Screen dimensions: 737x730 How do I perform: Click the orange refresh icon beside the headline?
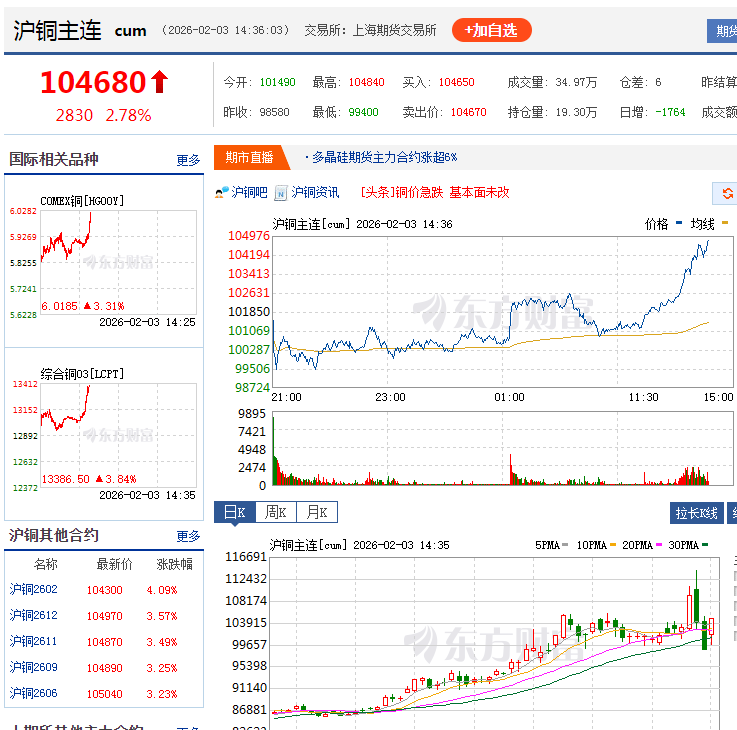point(728,193)
